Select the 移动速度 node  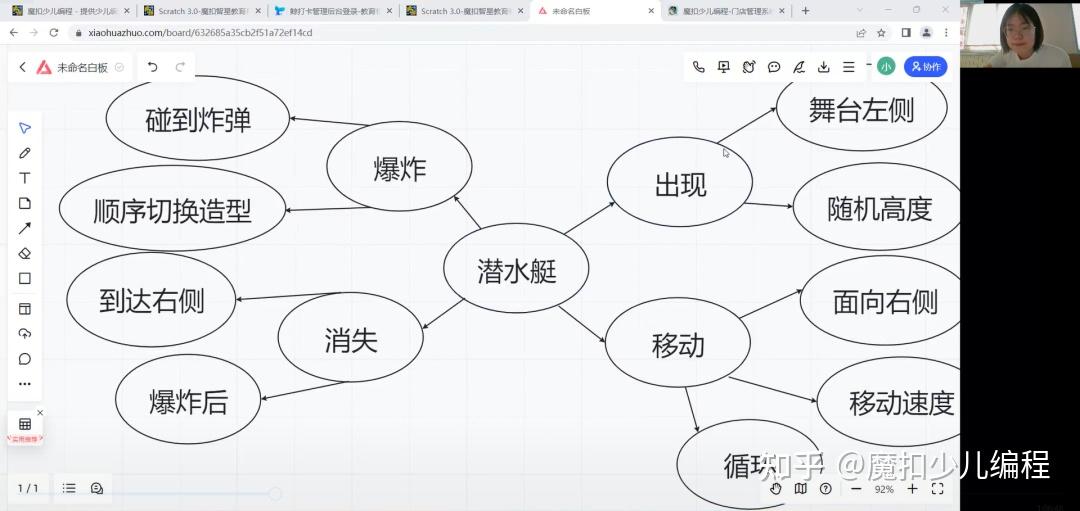(x=889, y=402)
